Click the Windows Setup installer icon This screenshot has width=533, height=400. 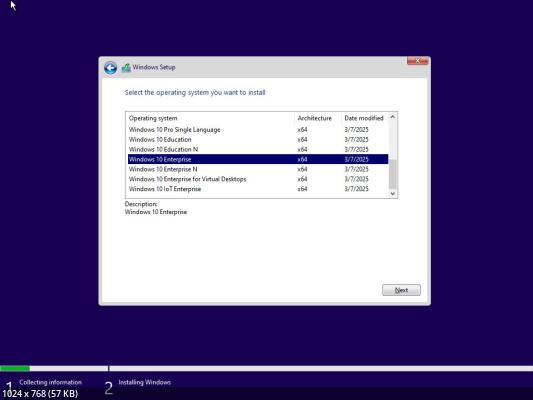click(x=126, y=68)
